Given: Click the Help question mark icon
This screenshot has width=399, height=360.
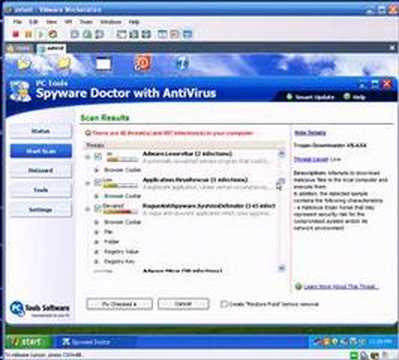Looking at the screenshot, I should (347, 96).
